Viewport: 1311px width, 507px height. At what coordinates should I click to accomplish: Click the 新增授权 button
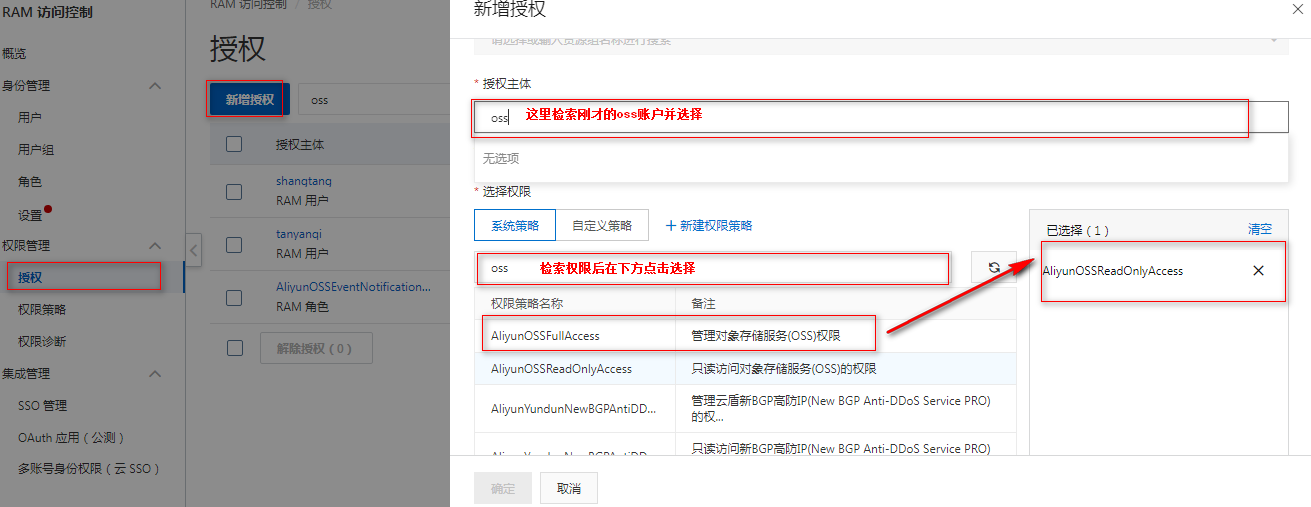[x=249, y=100]
